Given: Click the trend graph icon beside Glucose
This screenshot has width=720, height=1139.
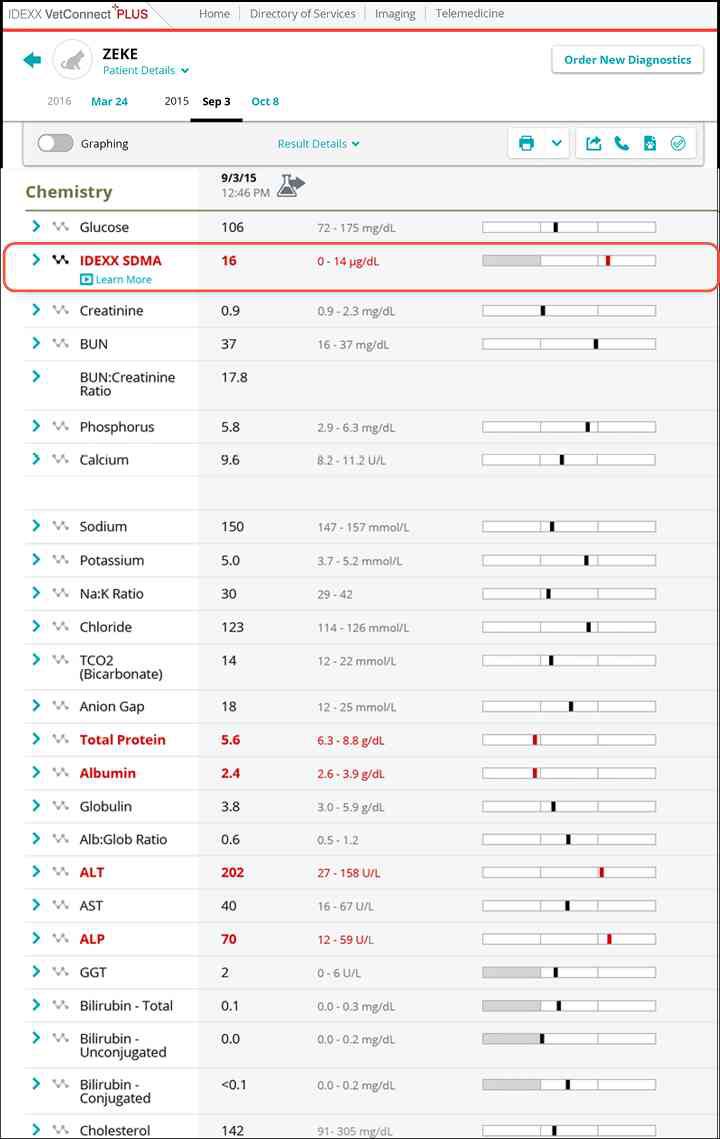Looking at the screenshot, I should click(61, 227).
